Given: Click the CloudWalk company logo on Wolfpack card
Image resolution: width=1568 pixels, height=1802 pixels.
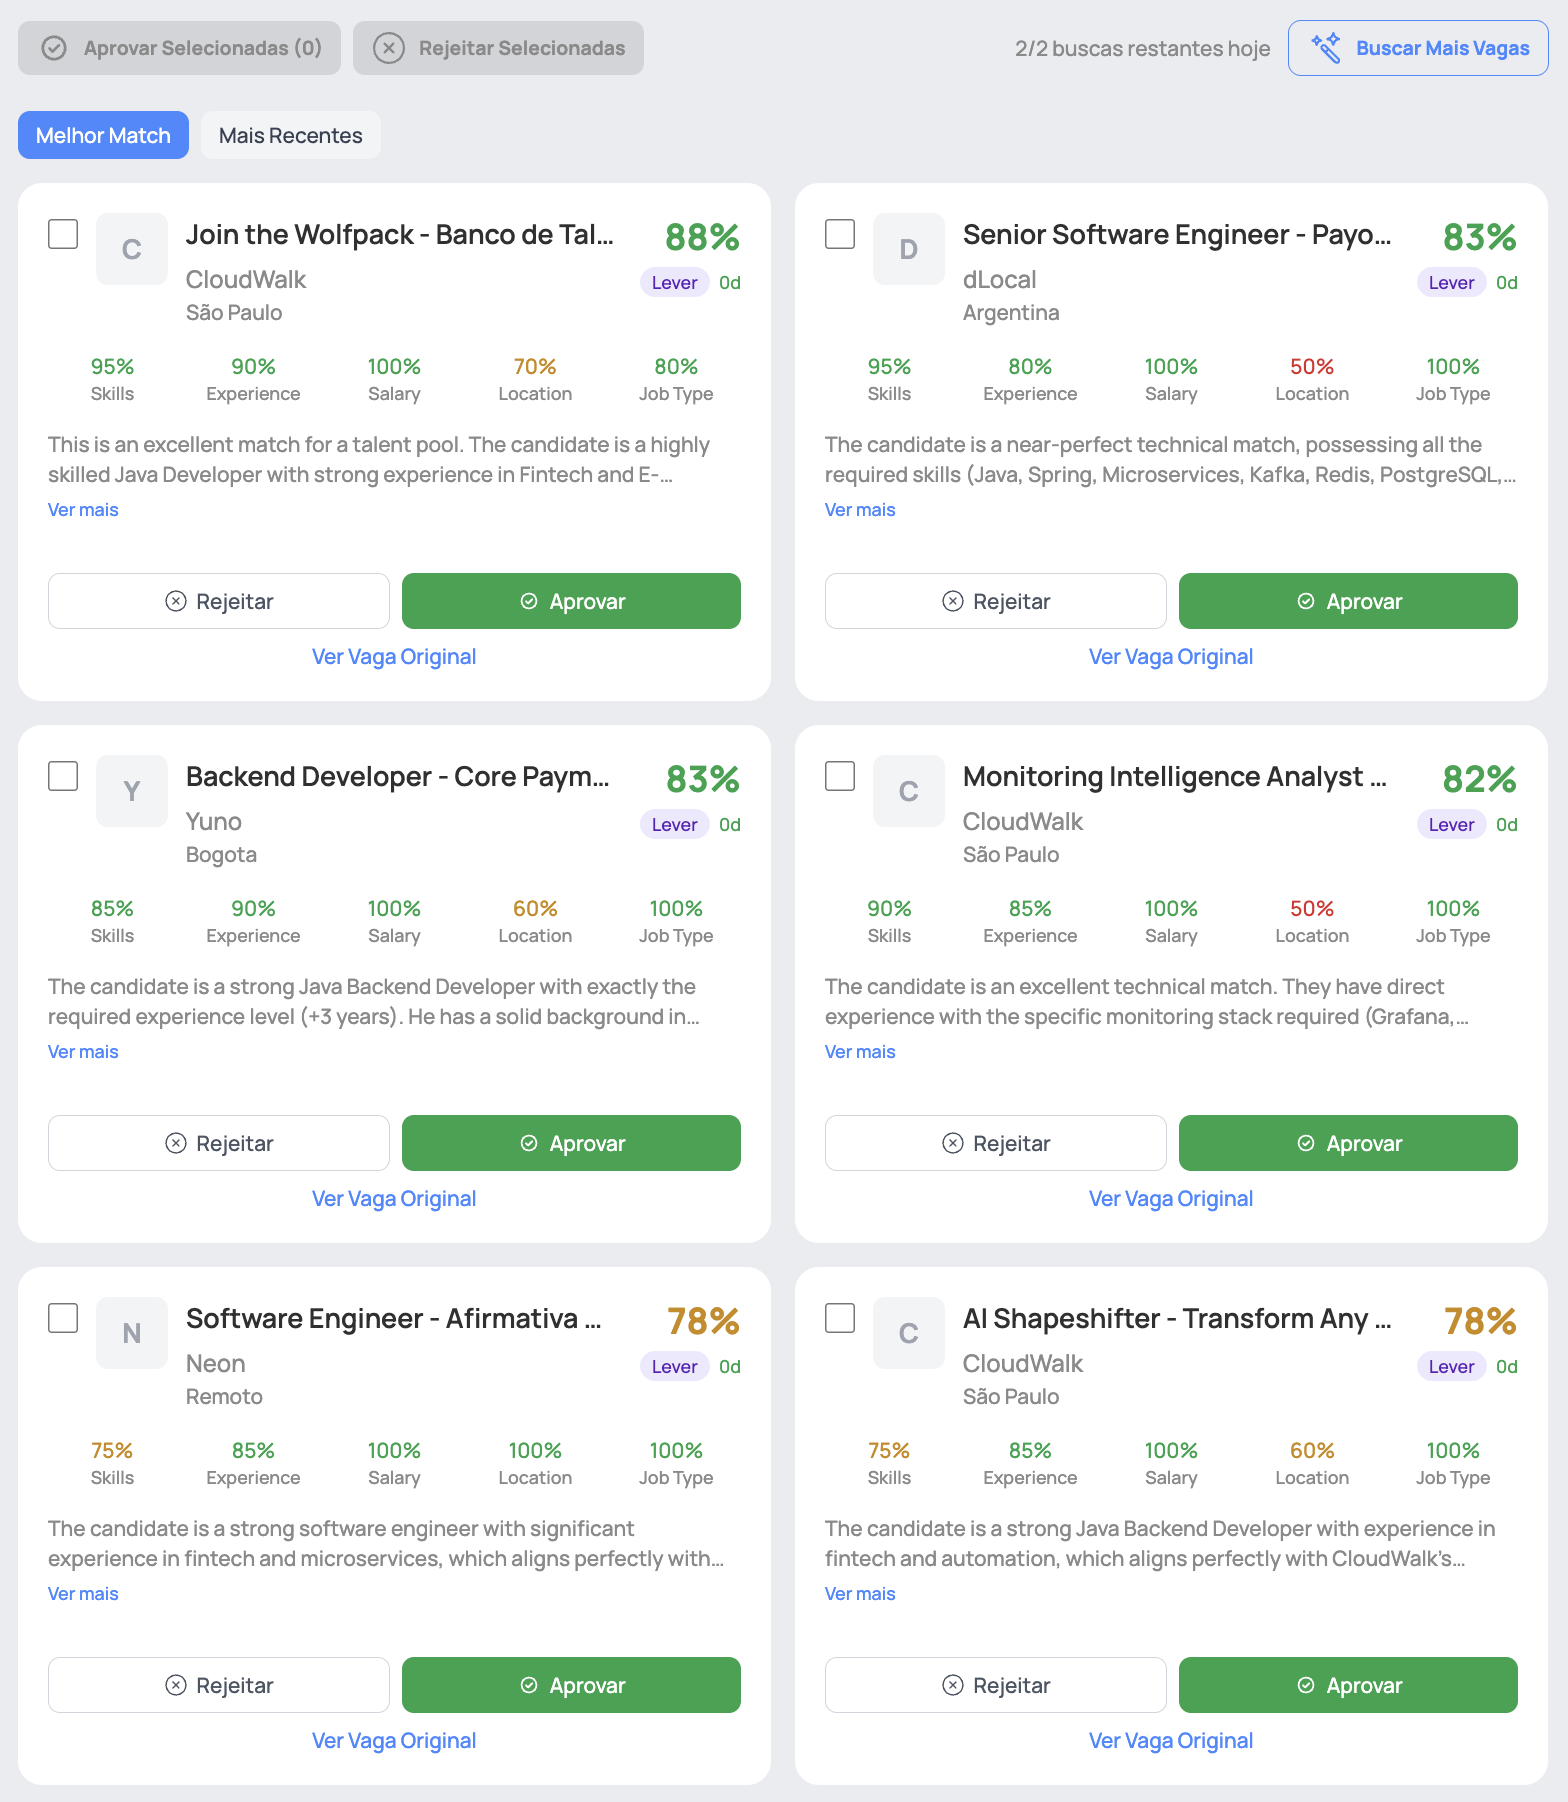Looking at the screenshot, I should point(131,249).
